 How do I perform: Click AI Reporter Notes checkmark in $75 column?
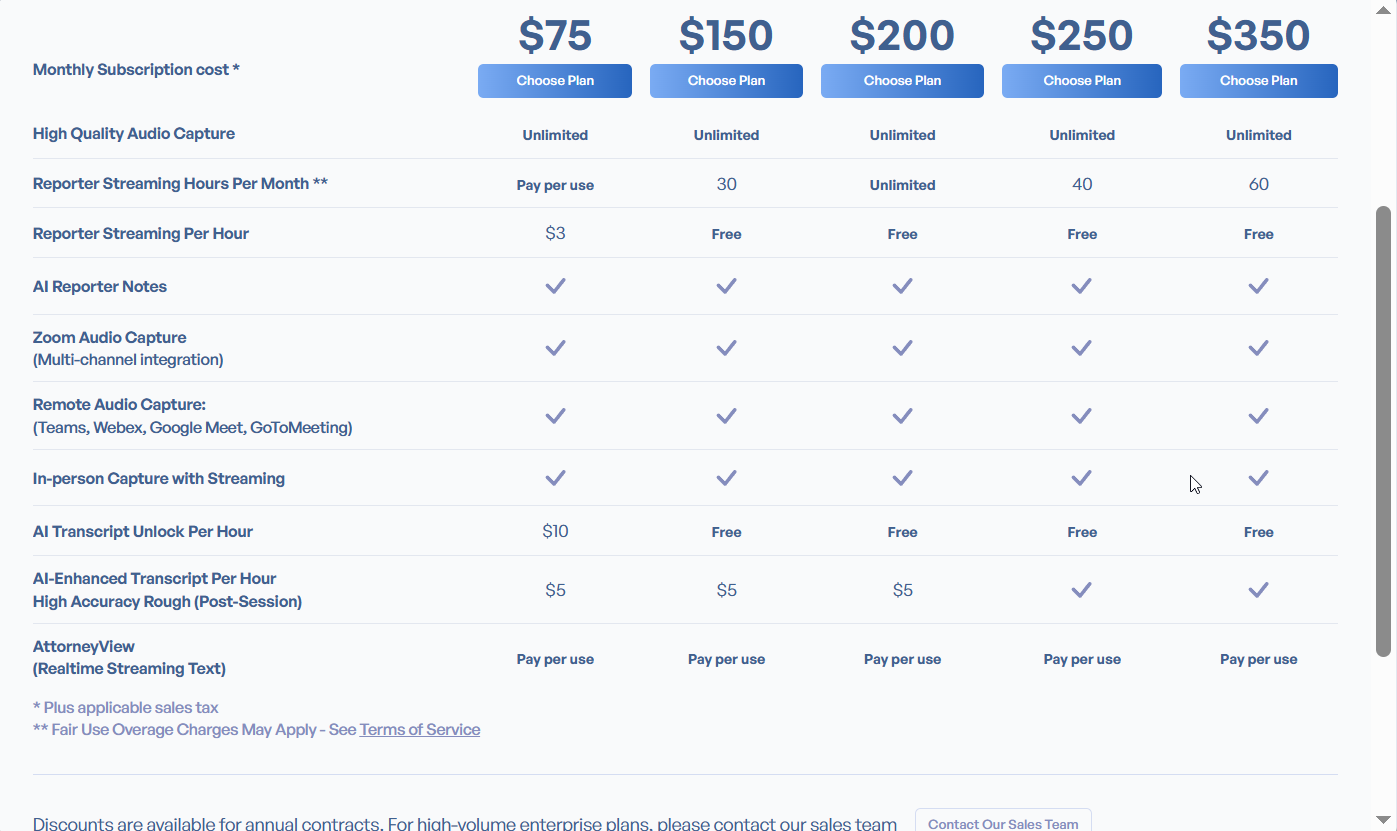pos(555,286)
